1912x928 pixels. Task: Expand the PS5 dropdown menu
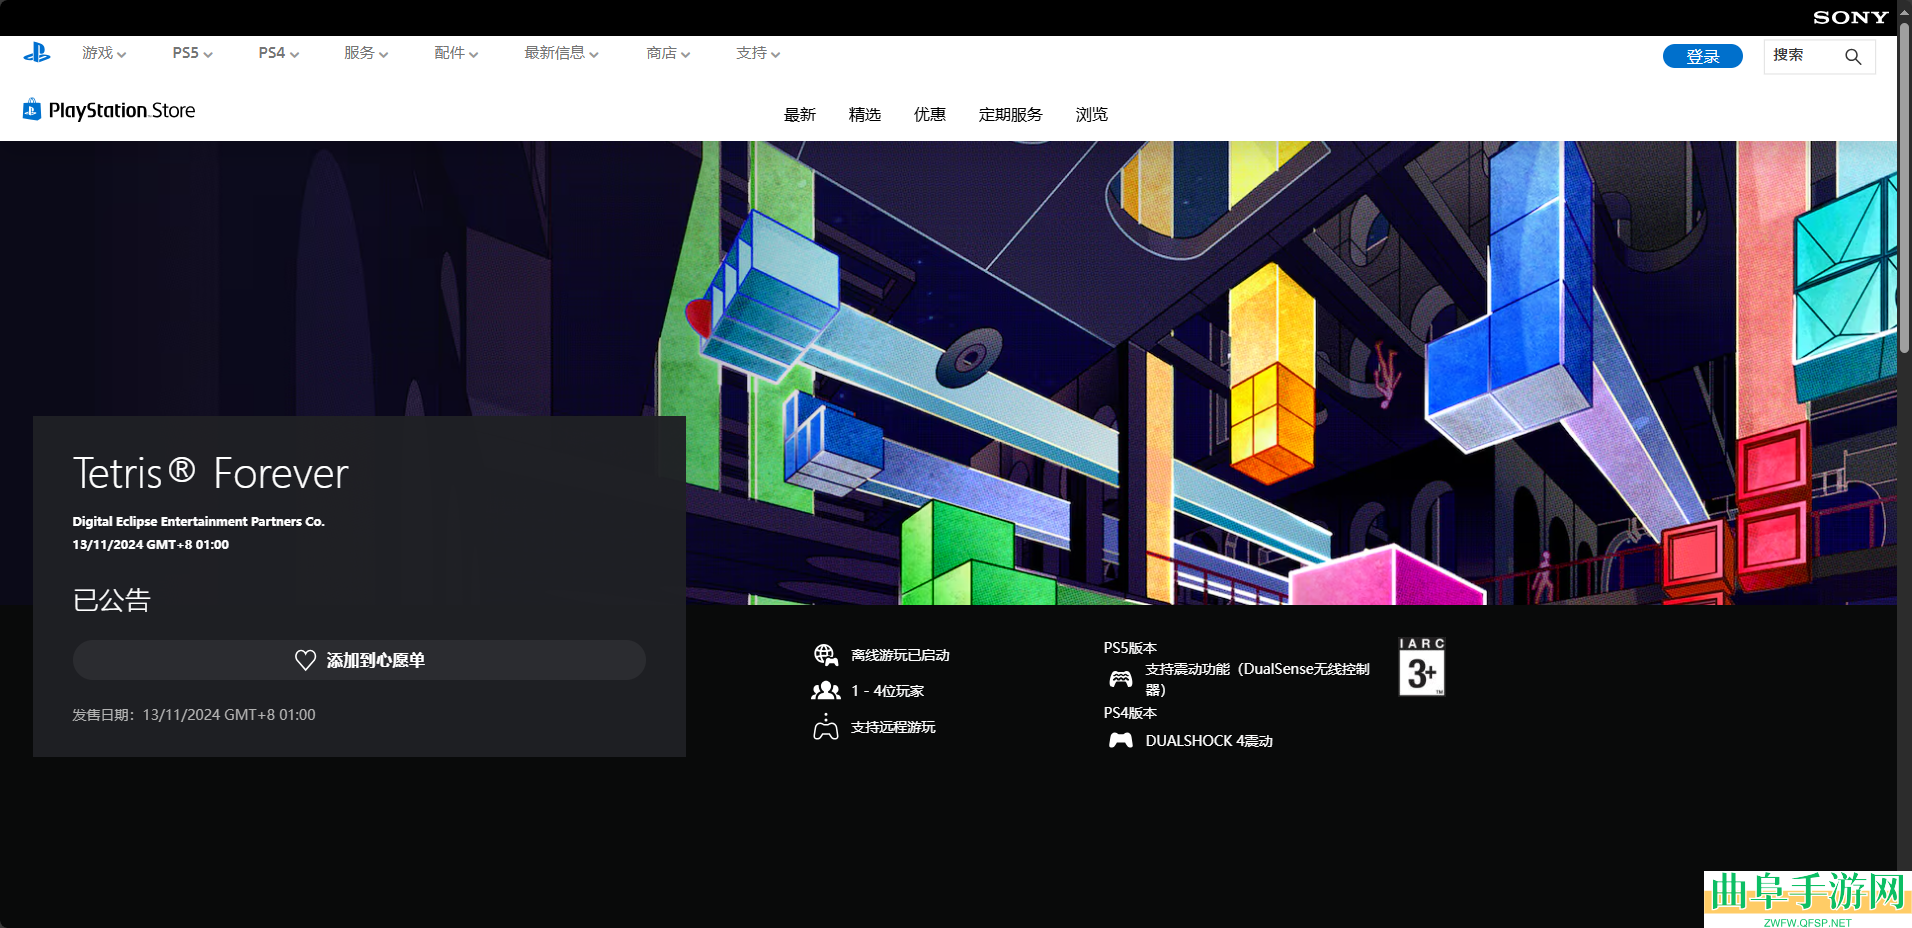point(192,54)
